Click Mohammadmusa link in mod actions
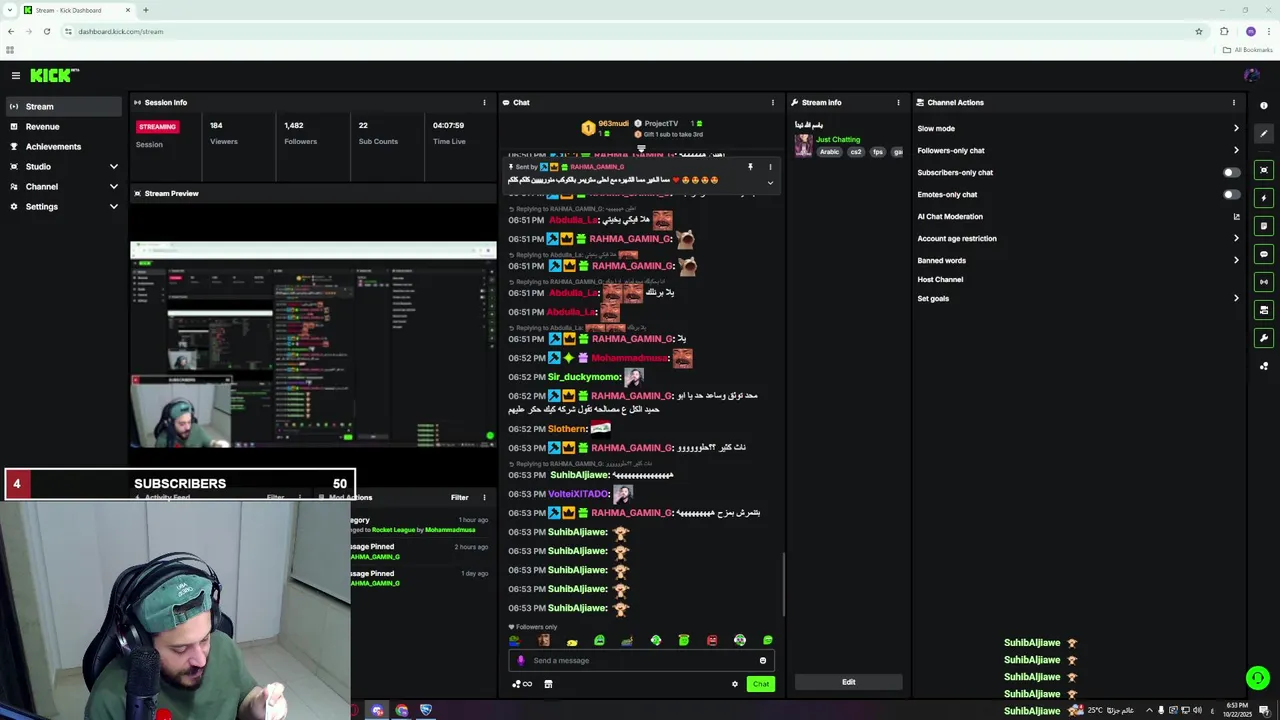This screenshot has width=1280, height=720. click(450, 530)
